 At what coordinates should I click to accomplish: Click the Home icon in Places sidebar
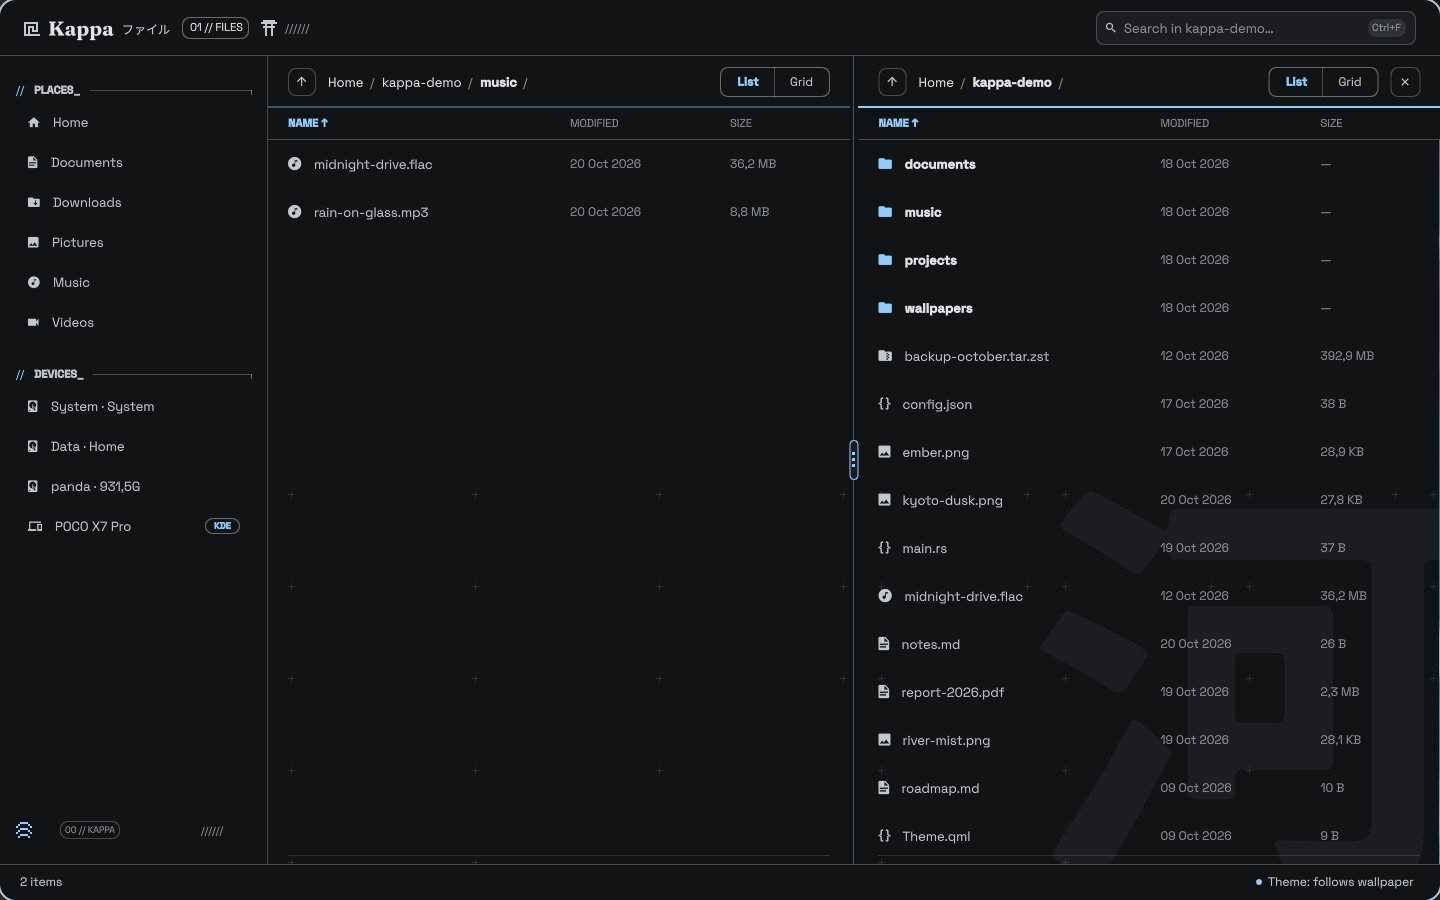coord(34,122)
